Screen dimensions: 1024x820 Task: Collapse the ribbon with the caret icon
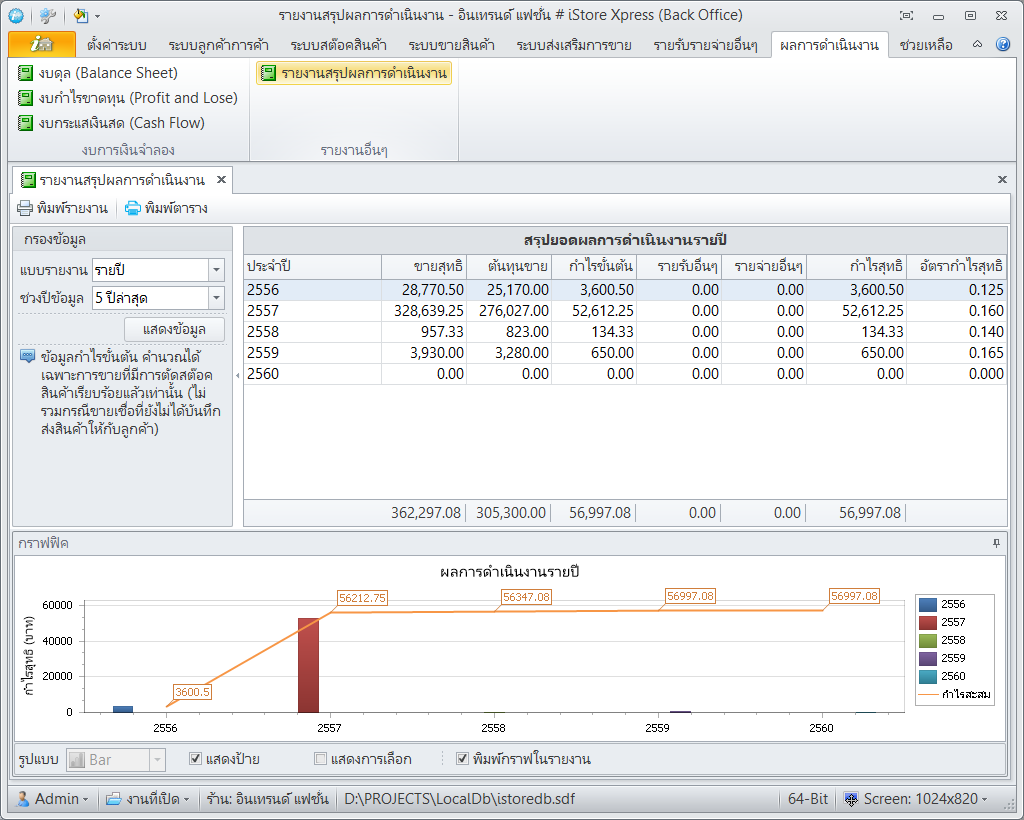(977, 44)
